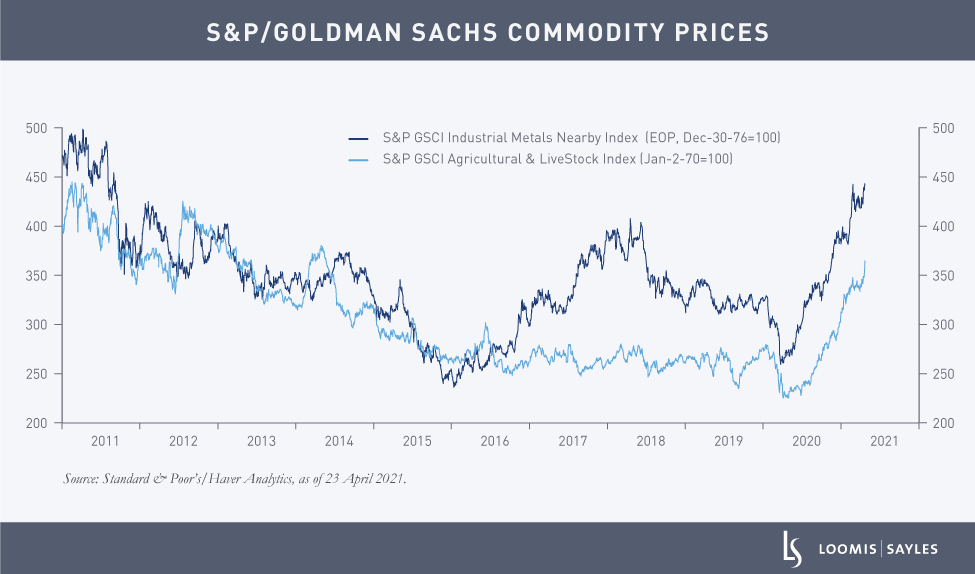The width and height of the screenshot is (975, 574).
Task: Select the S&P GSCI Industrial Metals legend label
Action: (578, 138)
